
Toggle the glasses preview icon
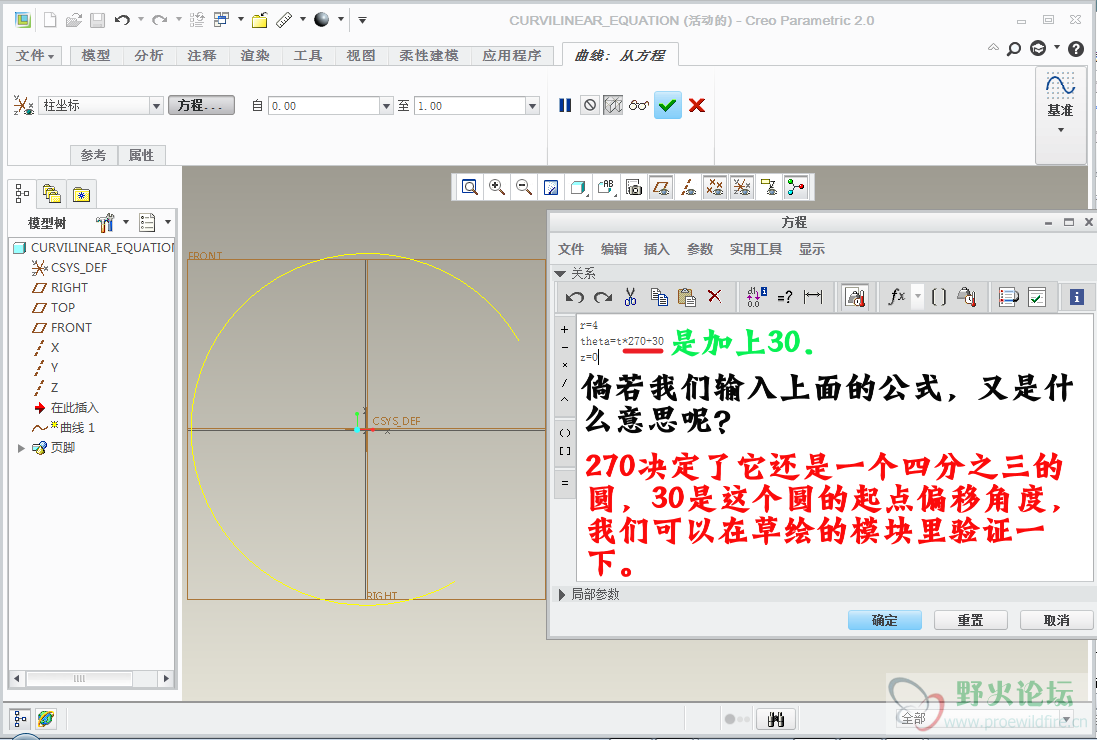pos(638,106)
